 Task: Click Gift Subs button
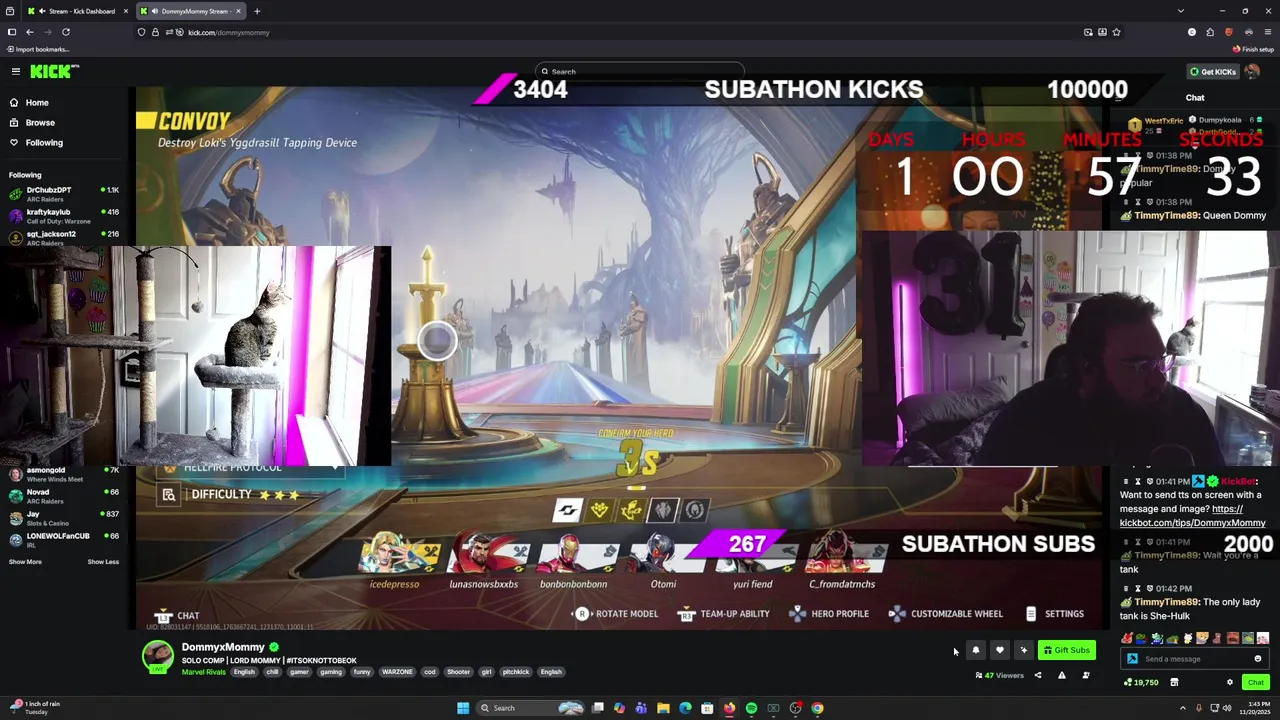(x=1066, y=650)
